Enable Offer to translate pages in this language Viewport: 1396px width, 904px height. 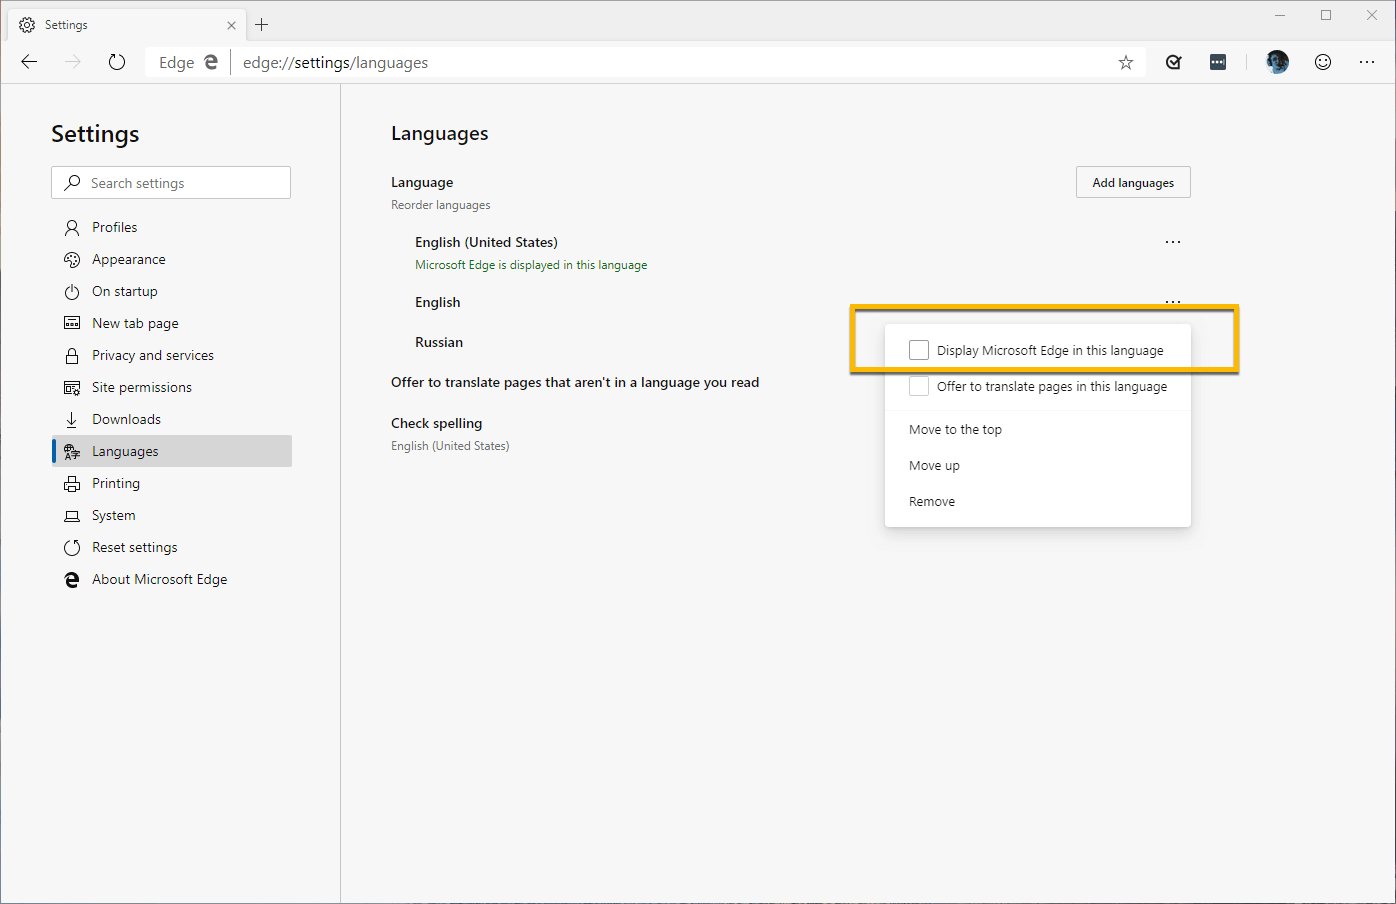pyautogui.click(x=919, y=386)
